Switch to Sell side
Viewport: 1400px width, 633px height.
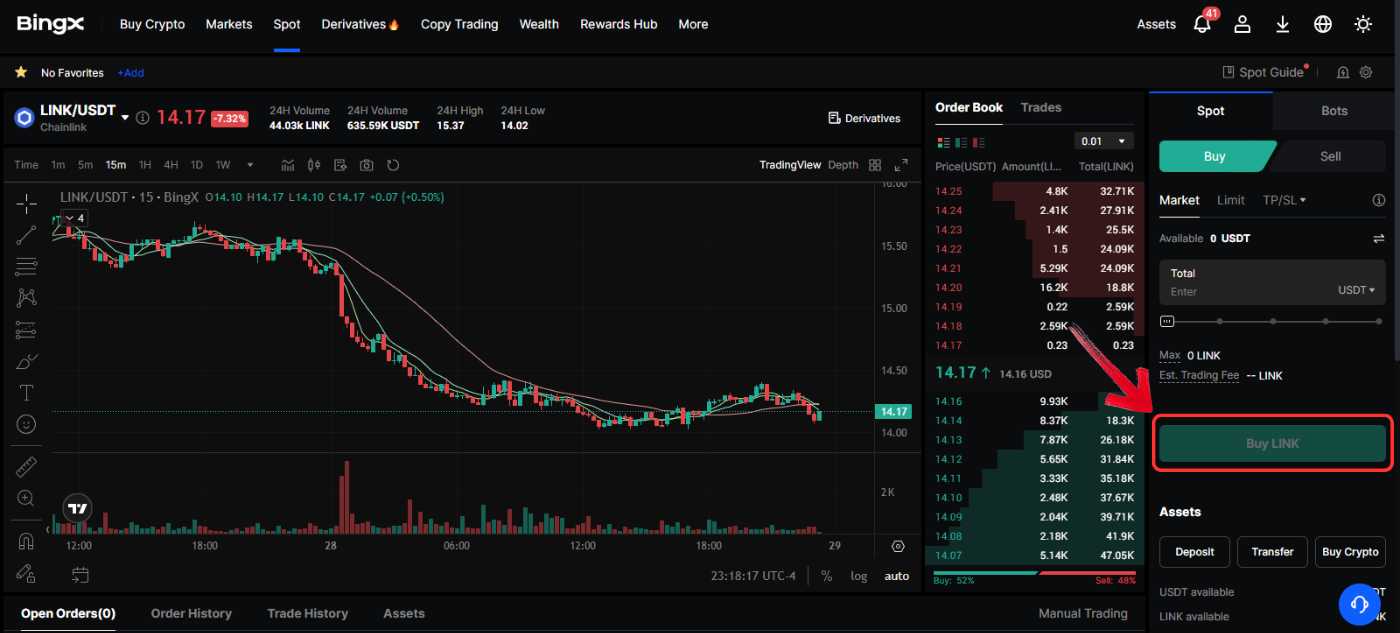[1331, 156]
